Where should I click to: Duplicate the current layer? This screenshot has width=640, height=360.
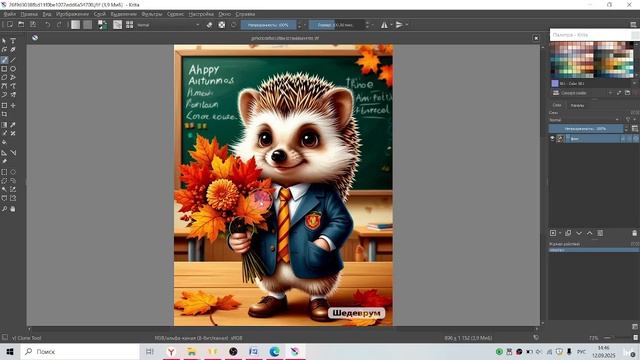(568, 233)
